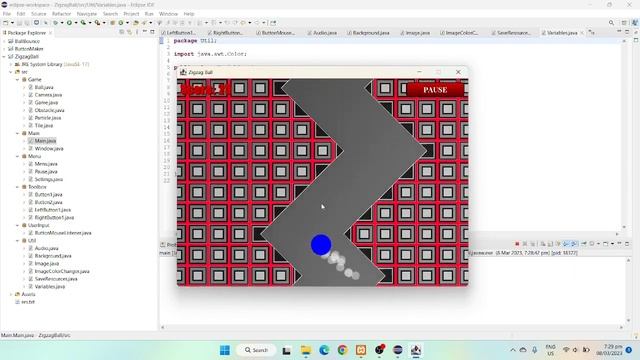Switch to the Image.java editor tab
This screenshot has height=360, width=640.
coord(417,33)
